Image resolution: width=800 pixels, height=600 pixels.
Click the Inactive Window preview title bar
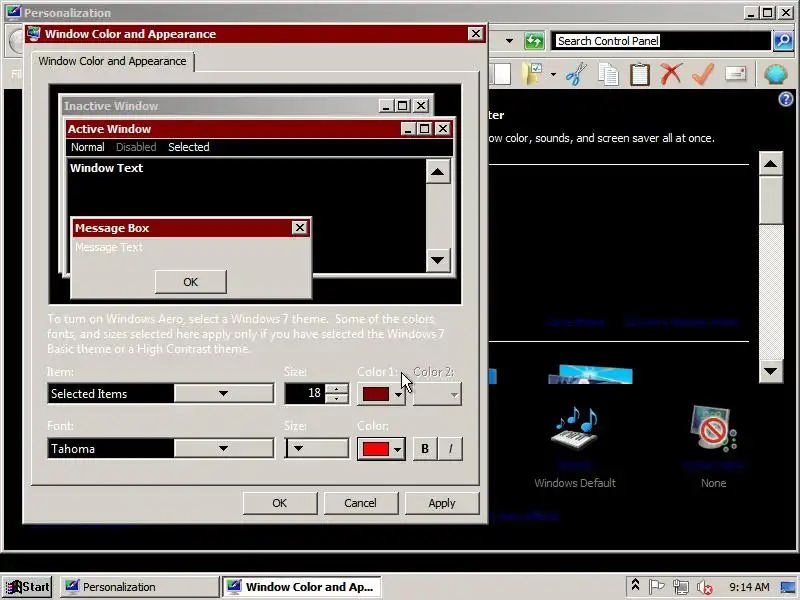[247, 106]
